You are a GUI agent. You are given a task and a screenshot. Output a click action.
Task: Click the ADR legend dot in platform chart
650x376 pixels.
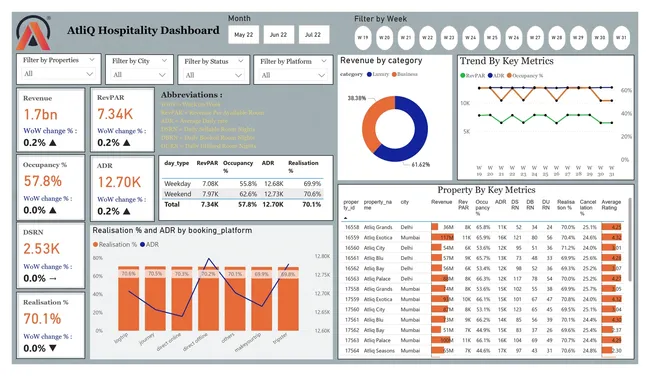pyautogui.click(x=142, y=245)
